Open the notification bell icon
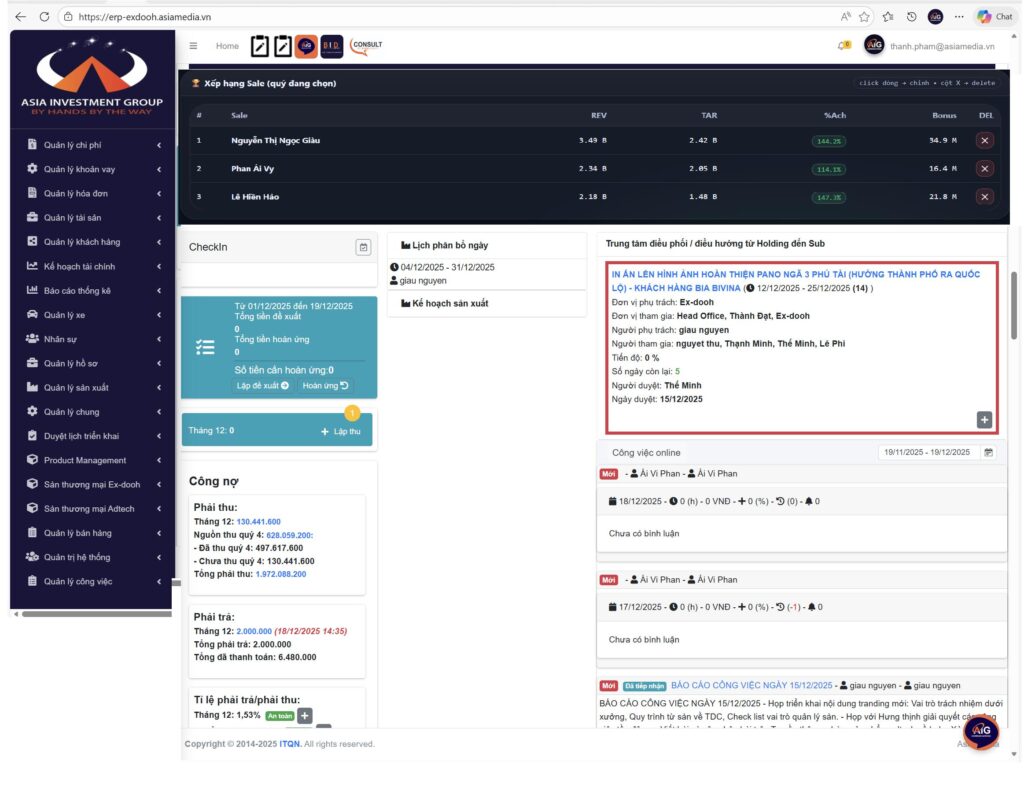The width and height of the screenshot is (1024, 794). point(843,46)
